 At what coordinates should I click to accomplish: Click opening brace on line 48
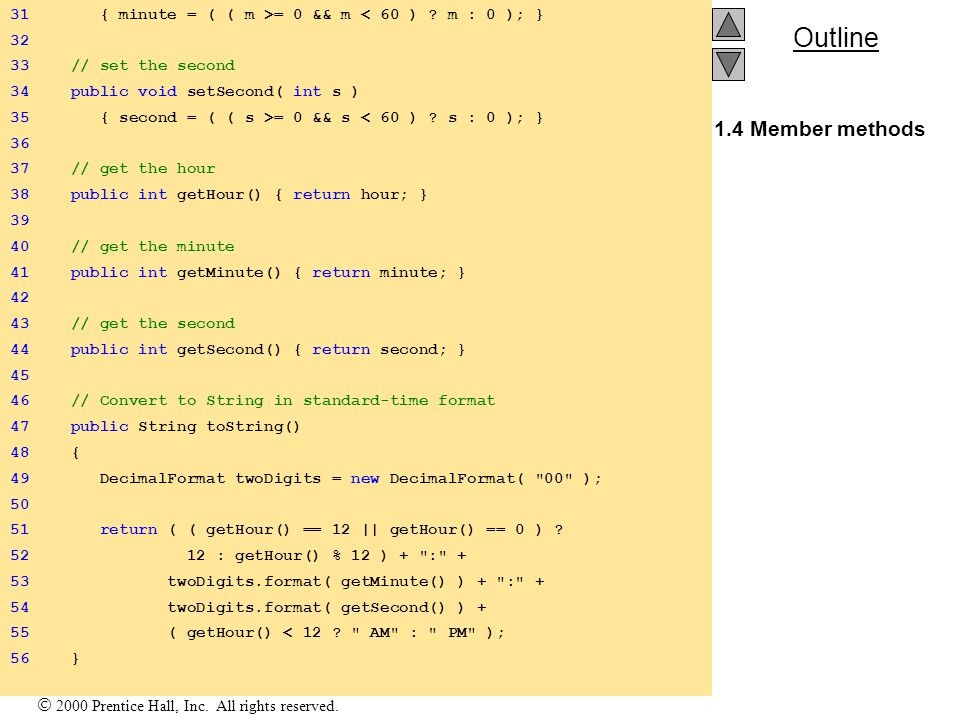(75, 452)
